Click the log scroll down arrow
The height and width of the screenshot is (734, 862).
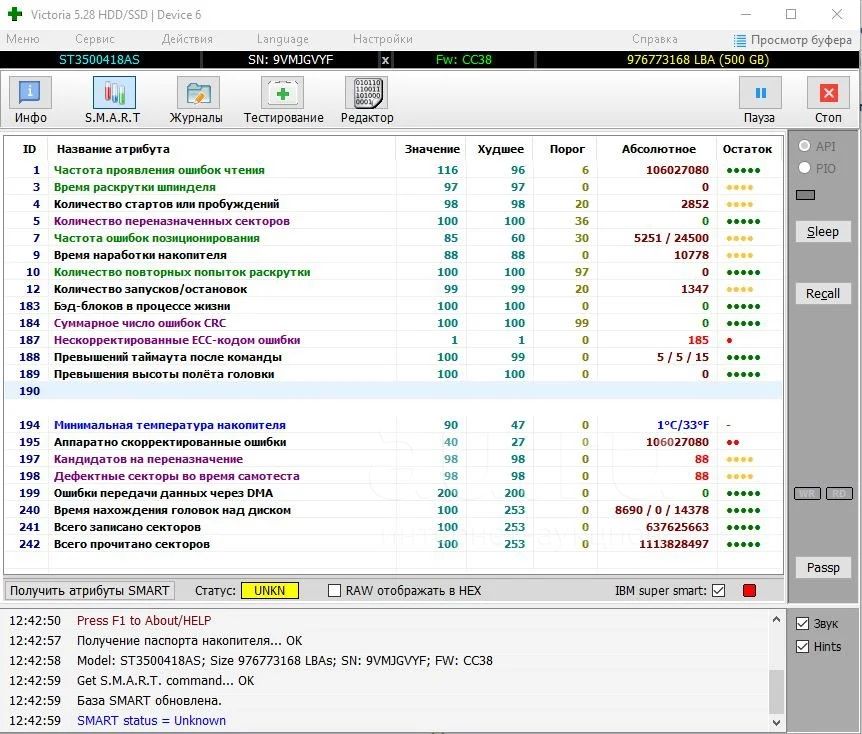776,722
